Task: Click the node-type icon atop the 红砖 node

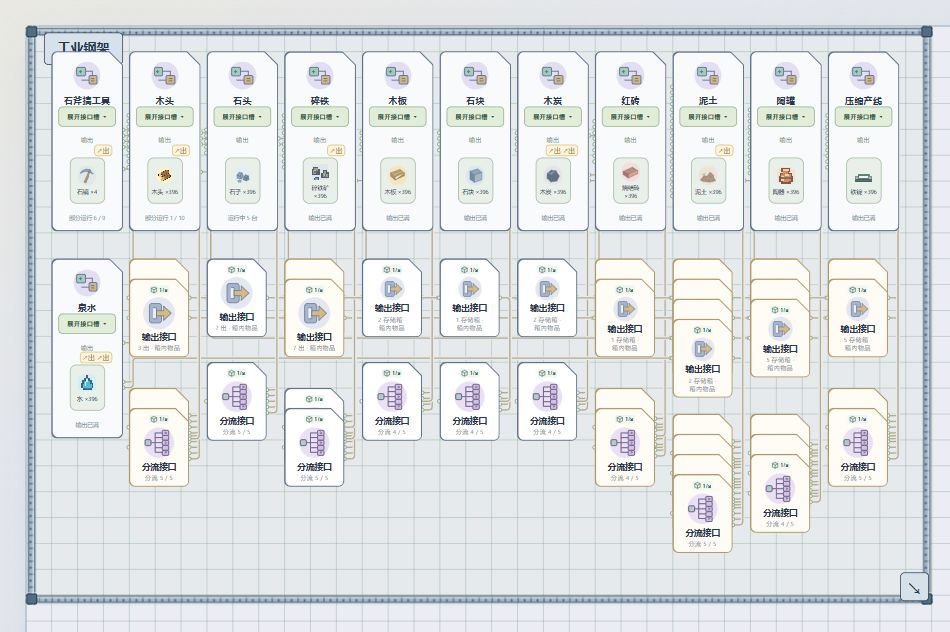Action: pos(630,76)
